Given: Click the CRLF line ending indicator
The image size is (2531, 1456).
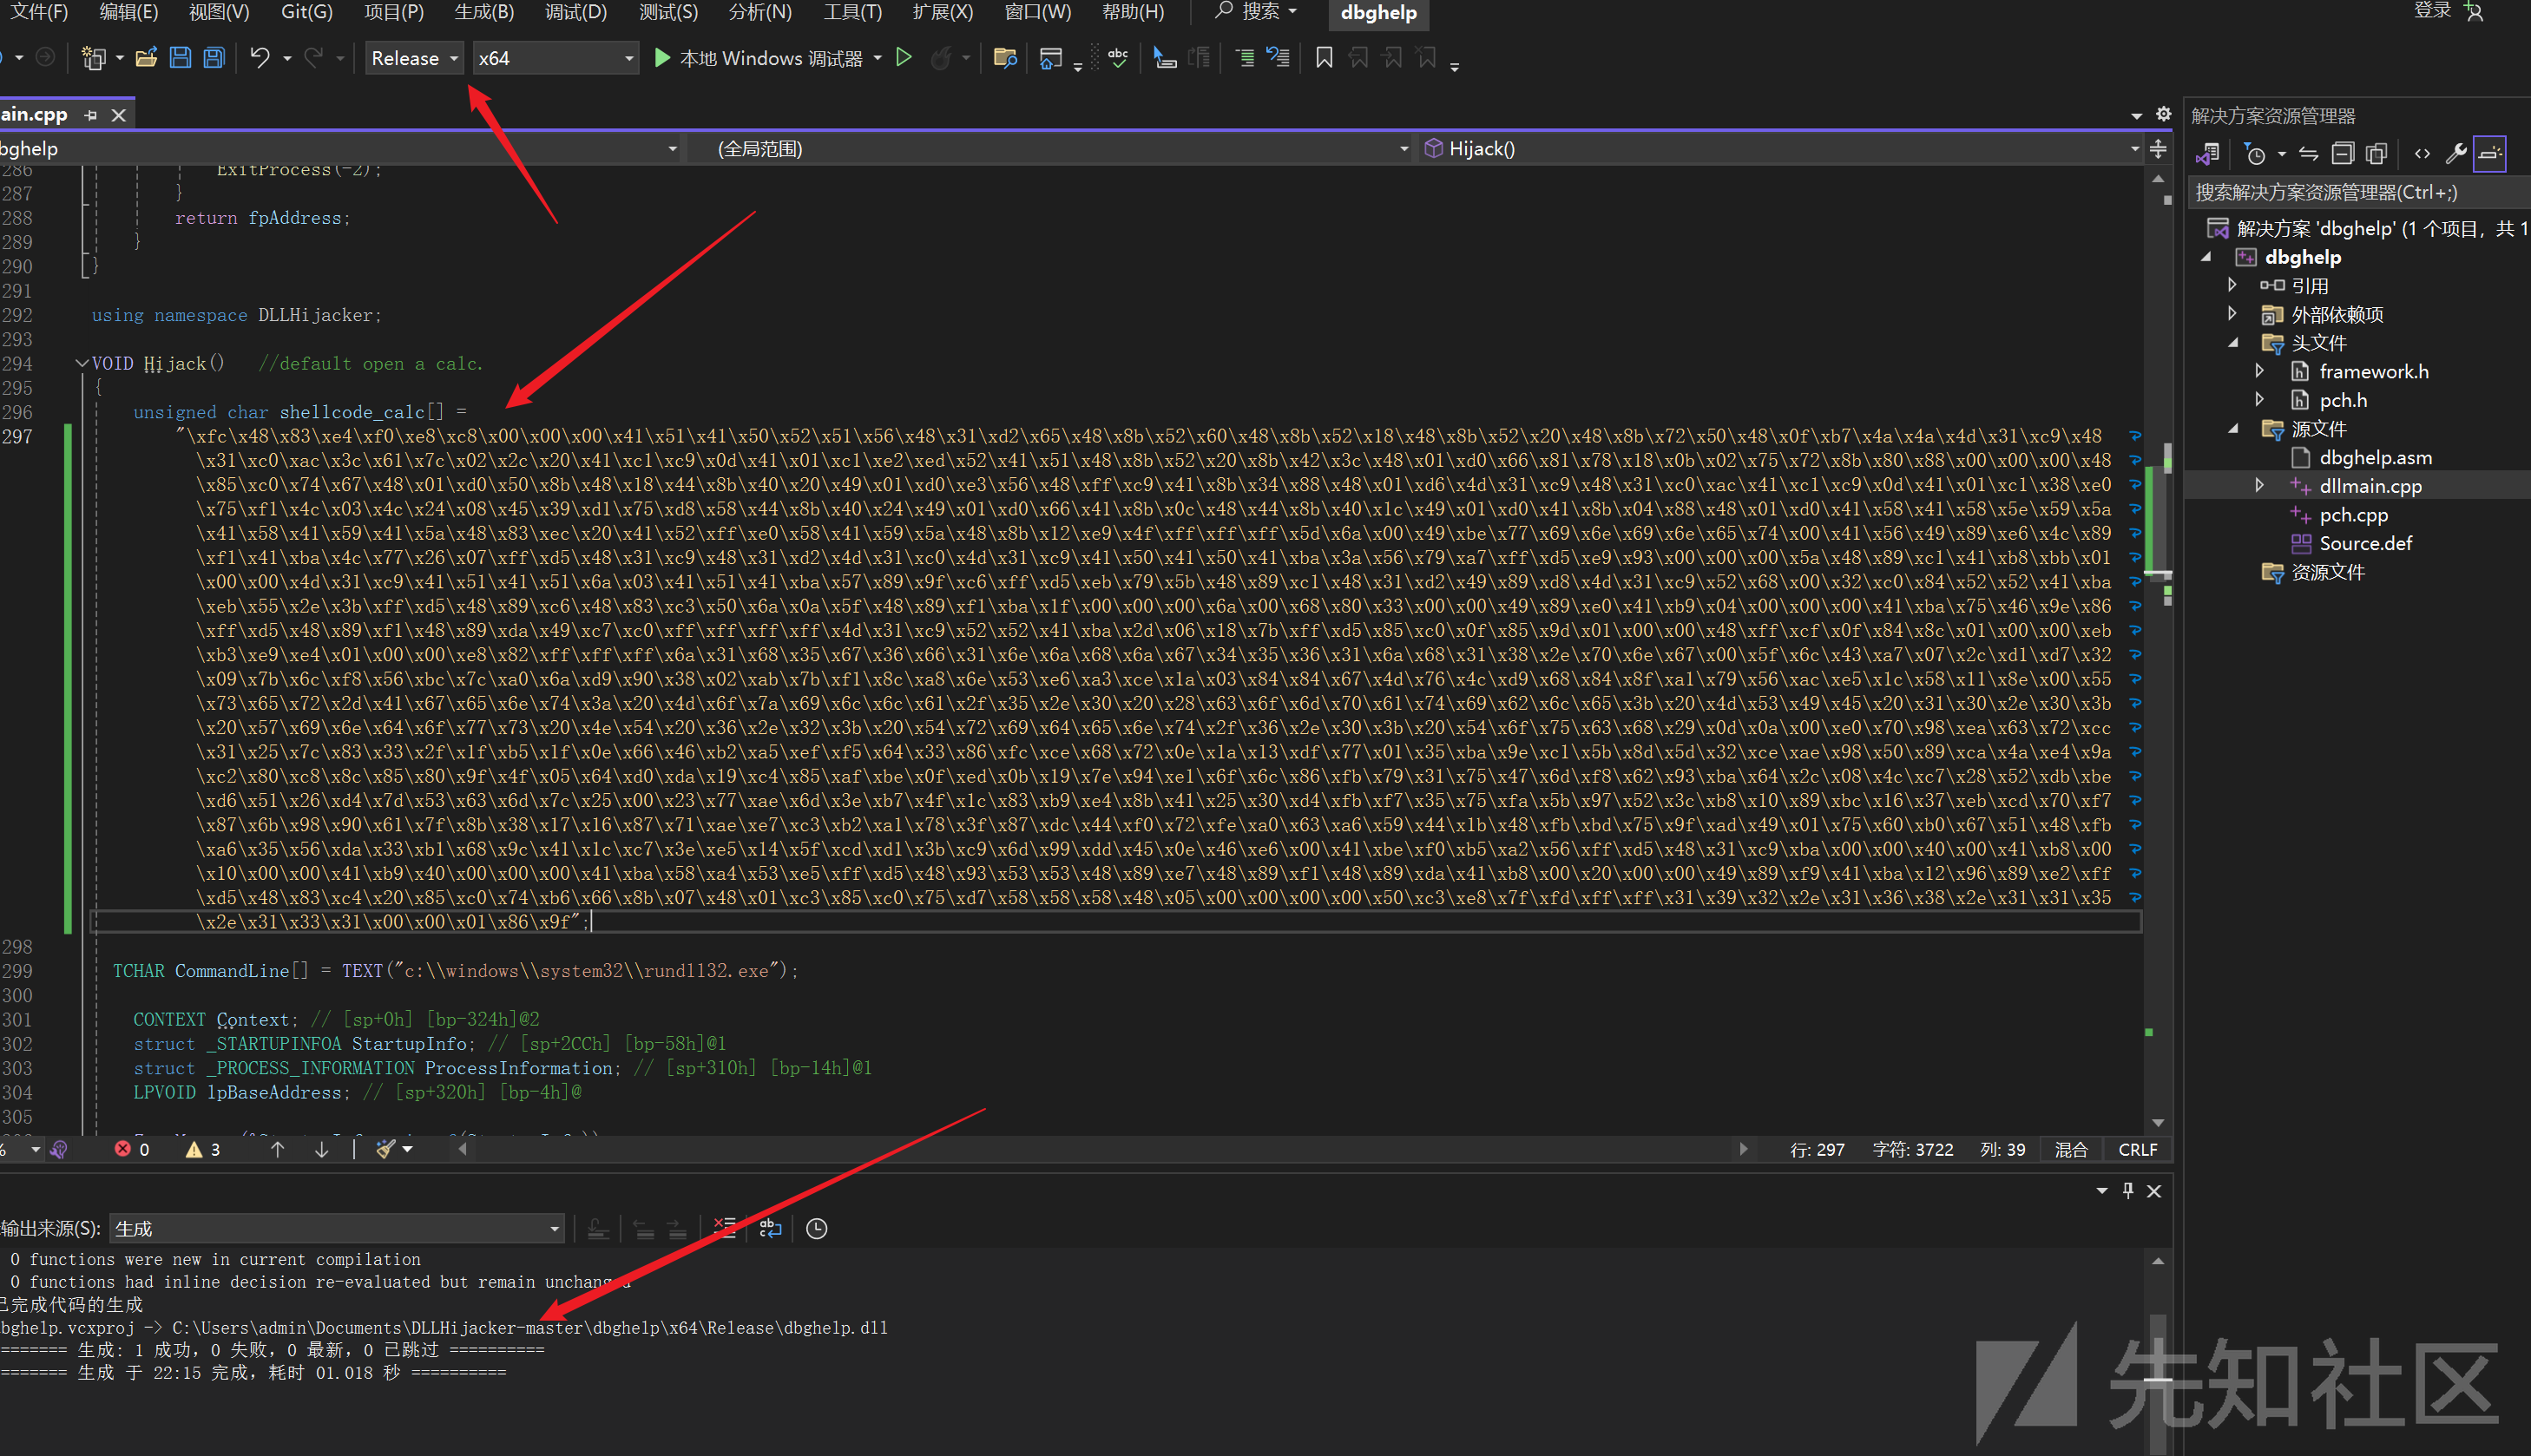Looking at the screenshot, I should (2137, 1149).
